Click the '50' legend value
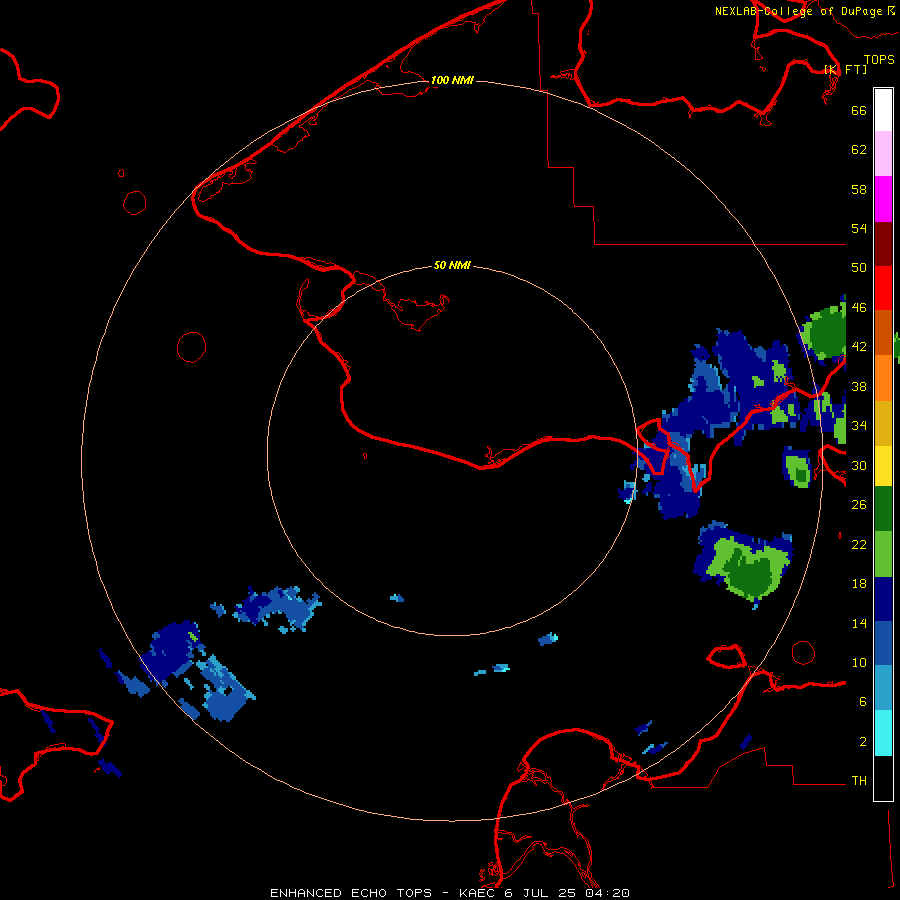The height and width of the screenshot is (900, 900). click(859, 267)
